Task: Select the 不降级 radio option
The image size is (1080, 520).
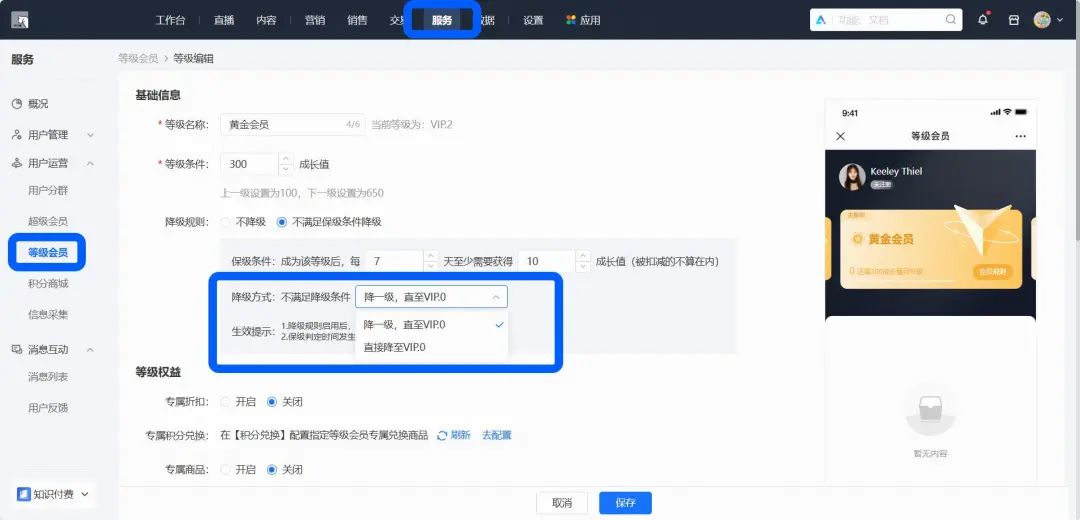Action: [x=225, y=222]
